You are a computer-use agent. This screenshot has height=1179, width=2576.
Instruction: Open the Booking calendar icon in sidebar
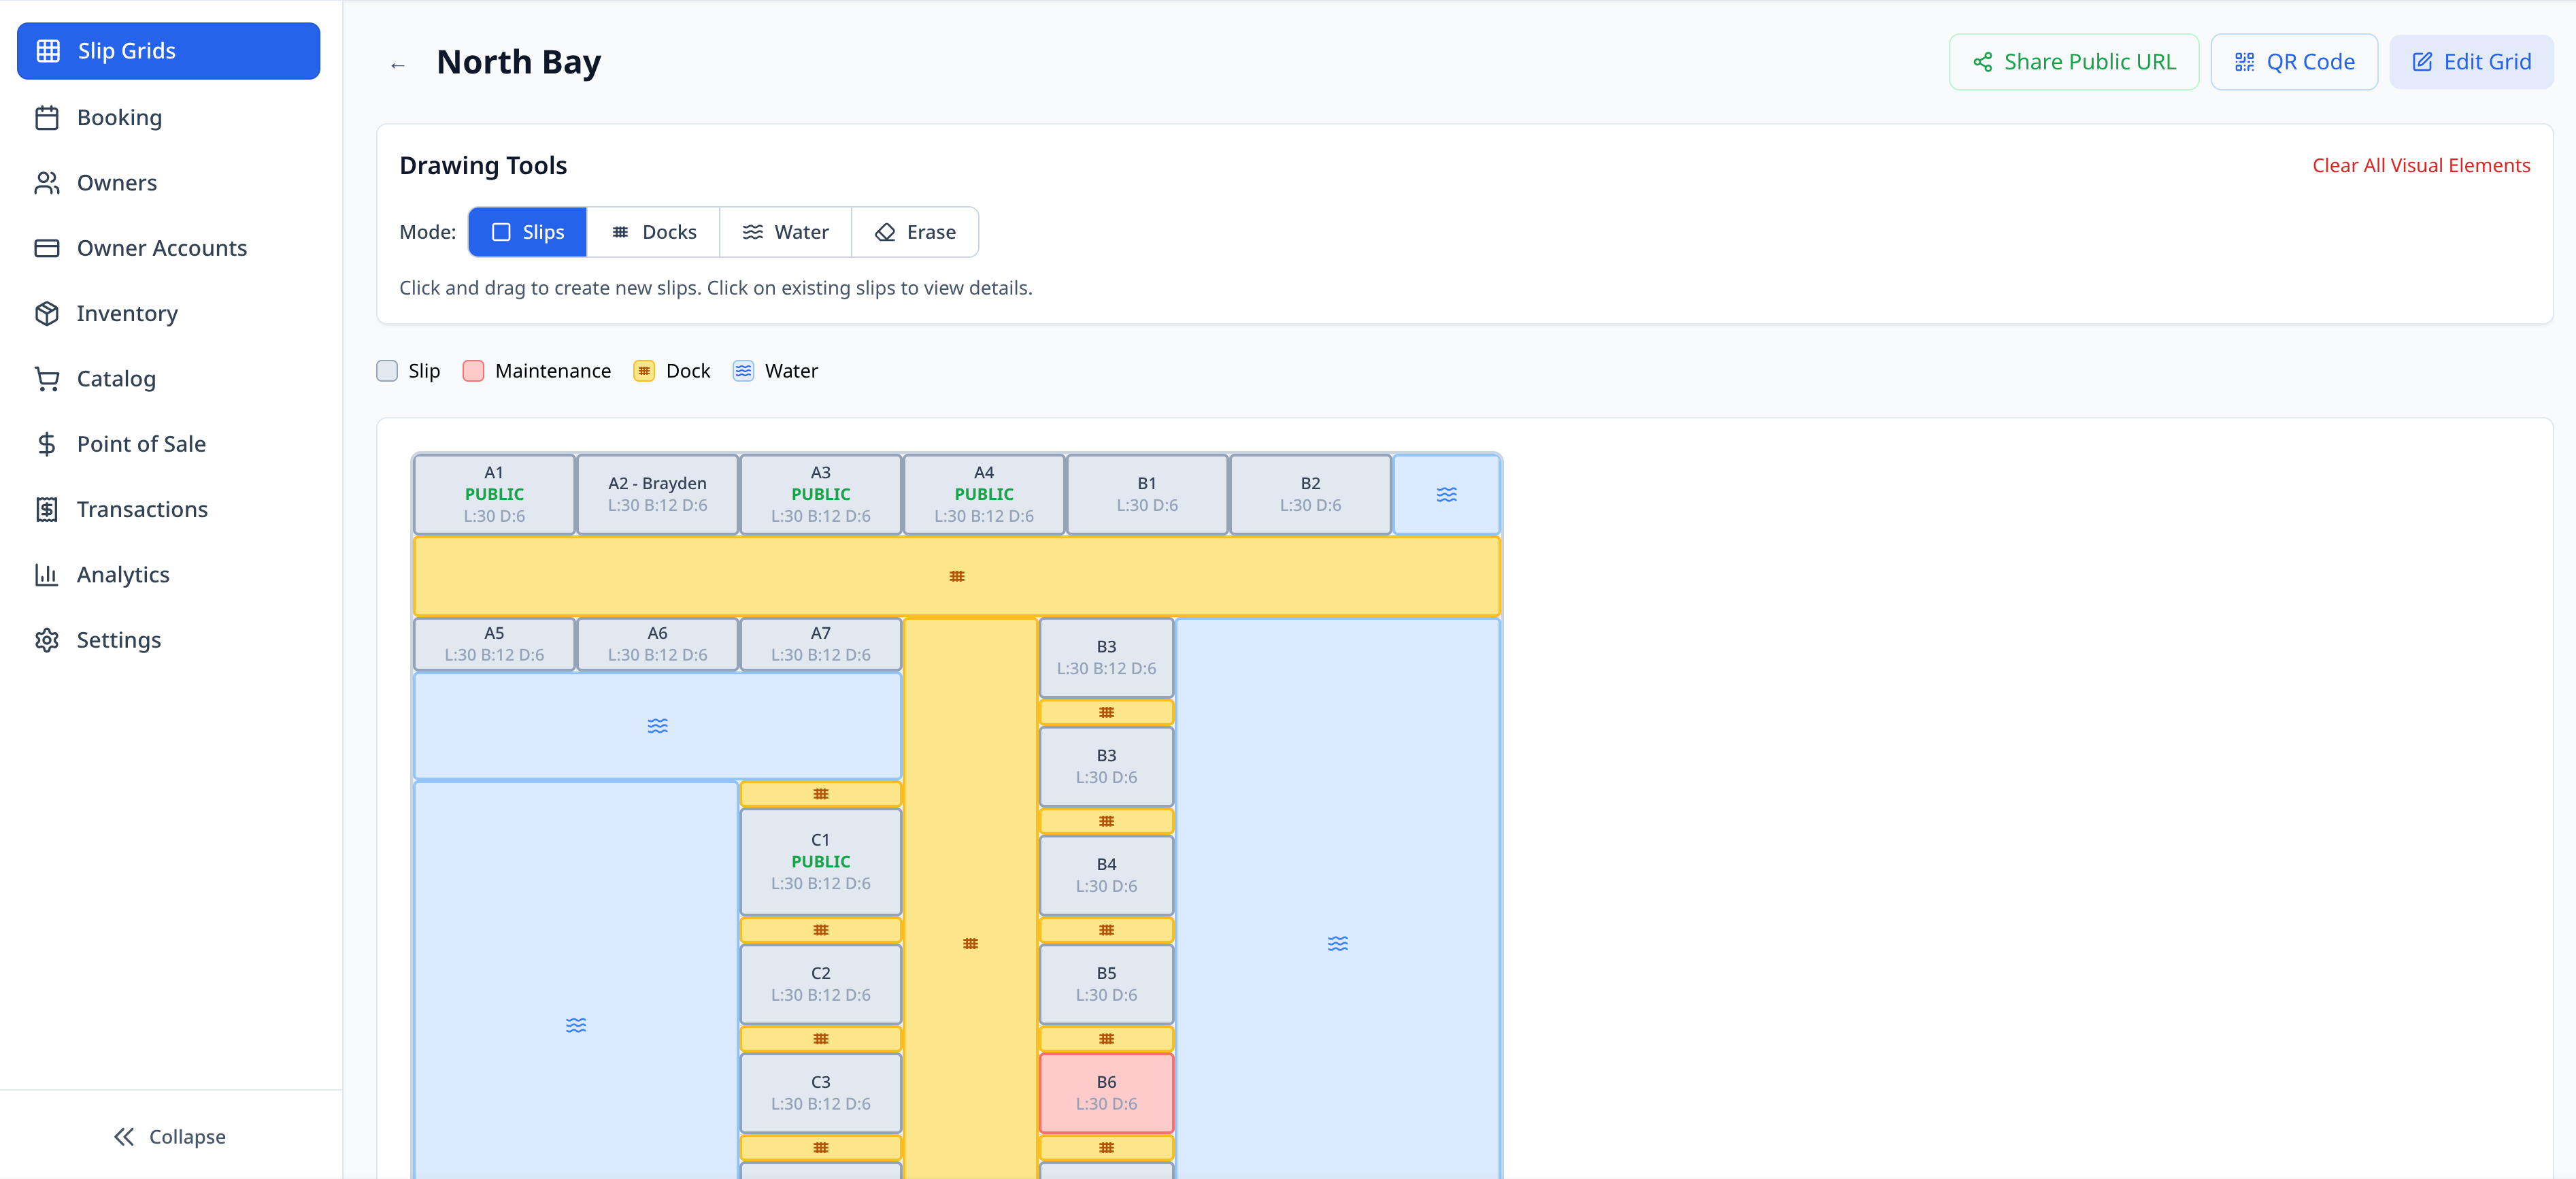point(47,116)
